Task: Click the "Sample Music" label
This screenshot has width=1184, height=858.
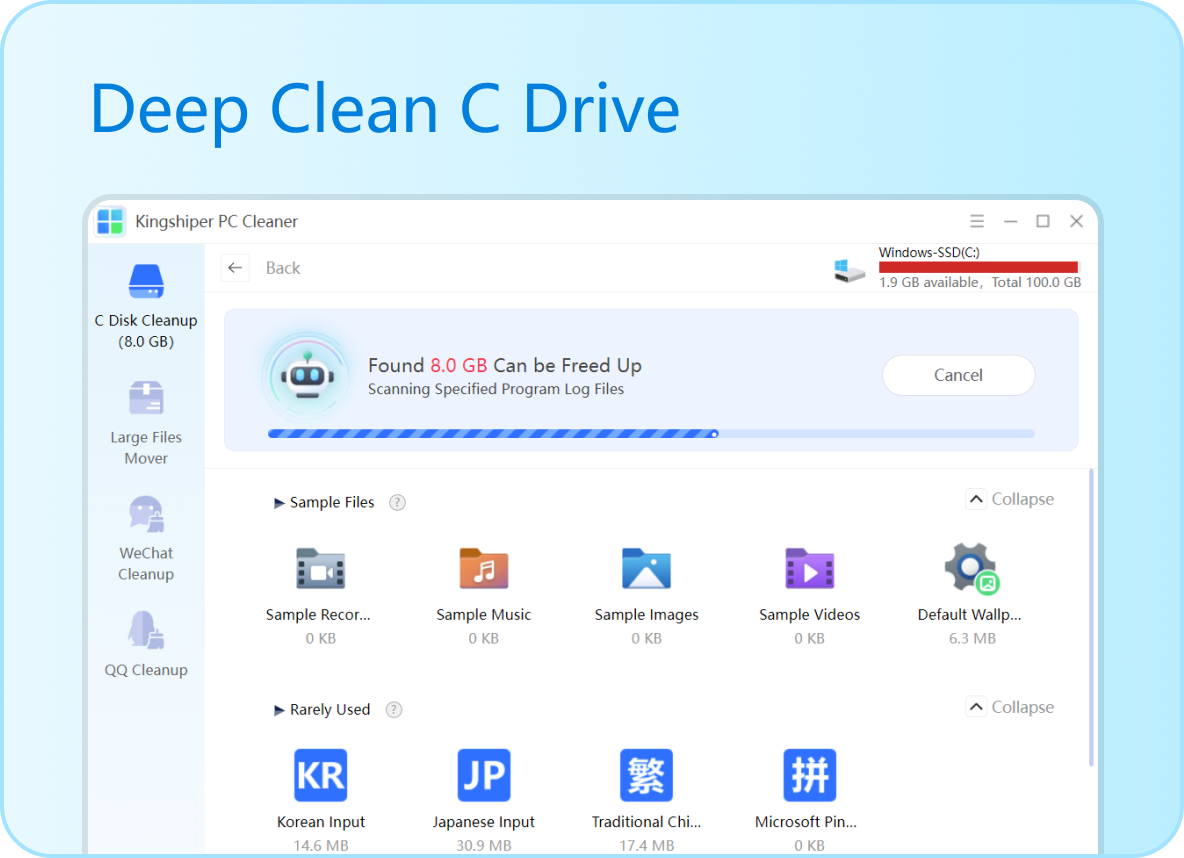Action: point(484,615)
